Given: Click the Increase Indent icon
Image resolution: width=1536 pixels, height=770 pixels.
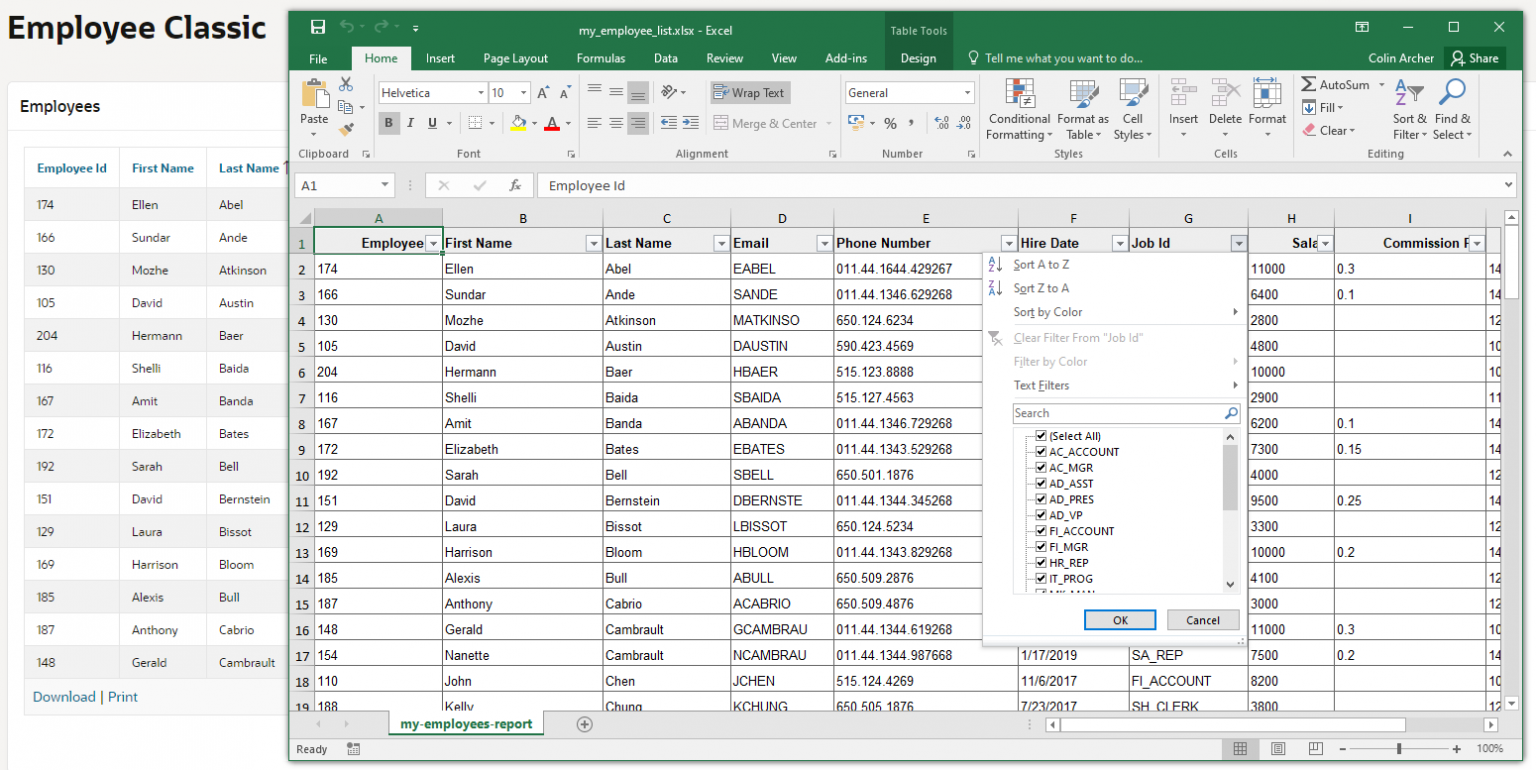Looking at the screenshot, I should click(690, 123).
